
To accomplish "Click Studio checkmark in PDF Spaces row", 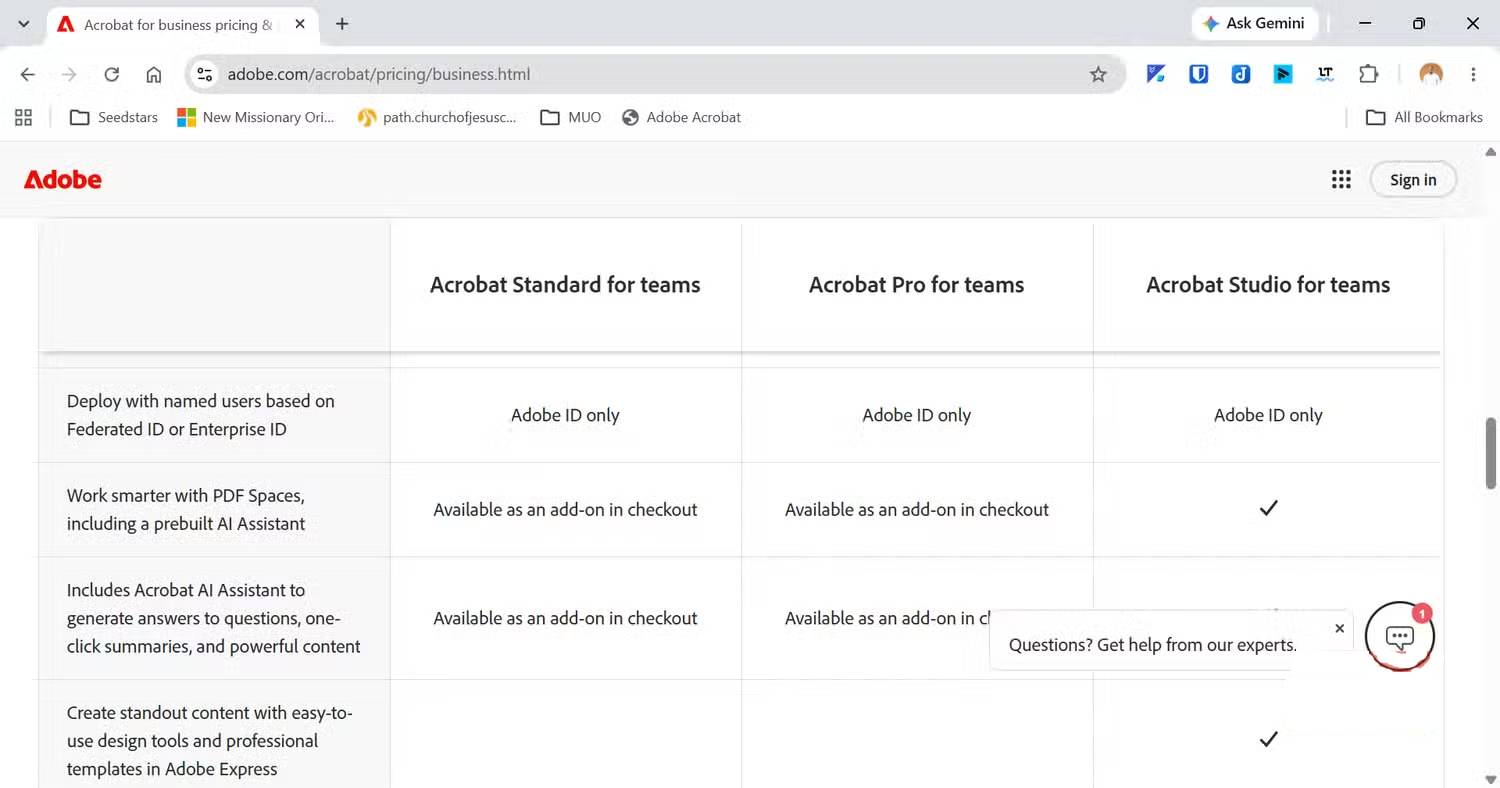I will 1268,508.
